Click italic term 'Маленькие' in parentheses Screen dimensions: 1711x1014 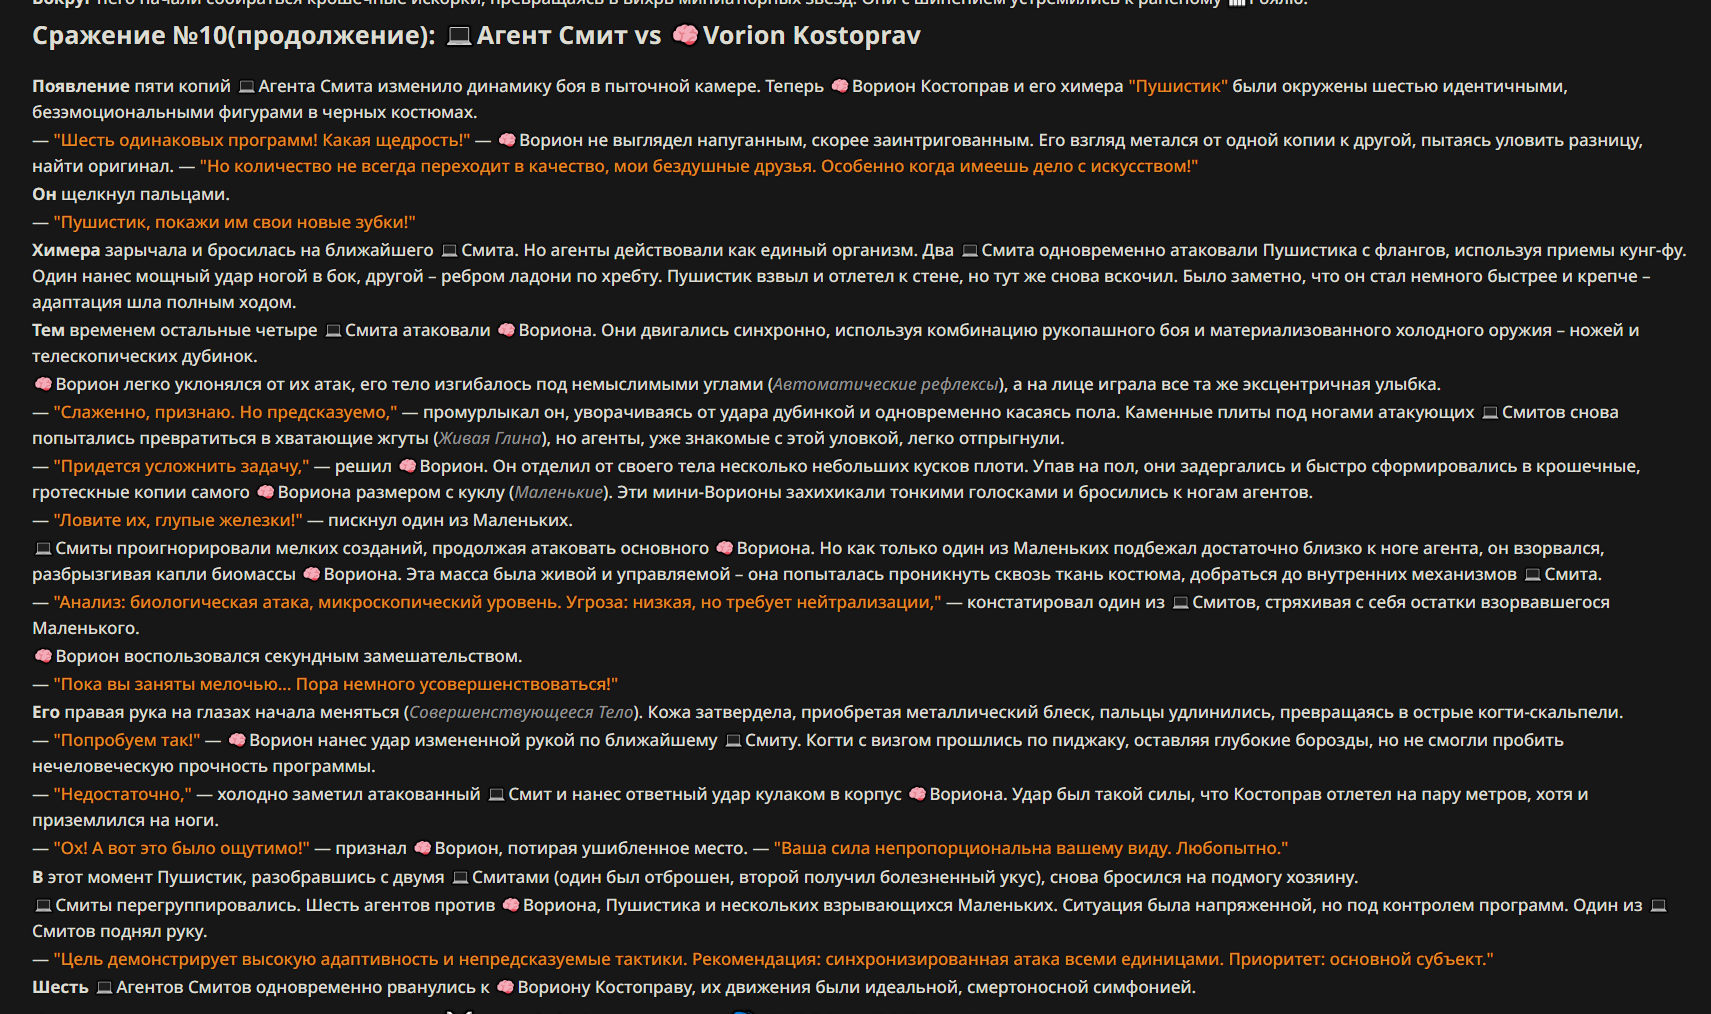[x=559, y=492]
